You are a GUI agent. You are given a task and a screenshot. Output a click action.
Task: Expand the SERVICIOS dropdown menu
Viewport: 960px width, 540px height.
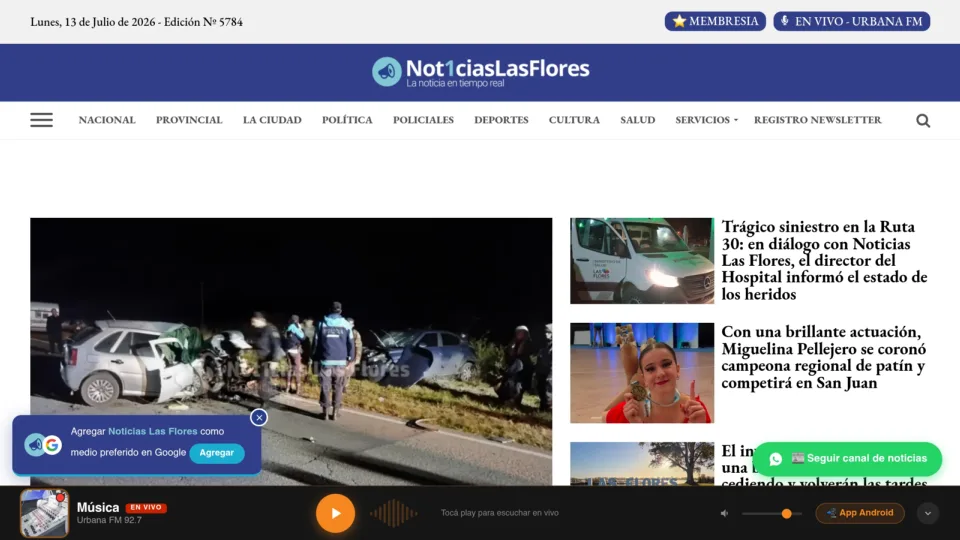[x=707, y=120]
